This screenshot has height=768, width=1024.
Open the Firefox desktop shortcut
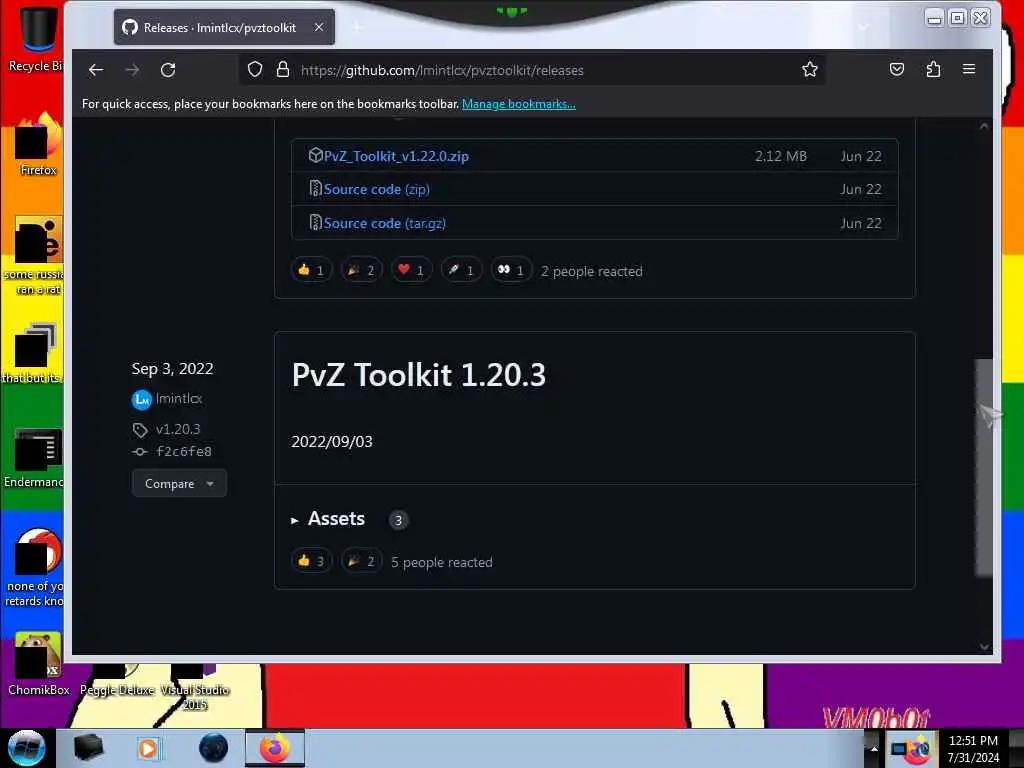coord(38,144)
